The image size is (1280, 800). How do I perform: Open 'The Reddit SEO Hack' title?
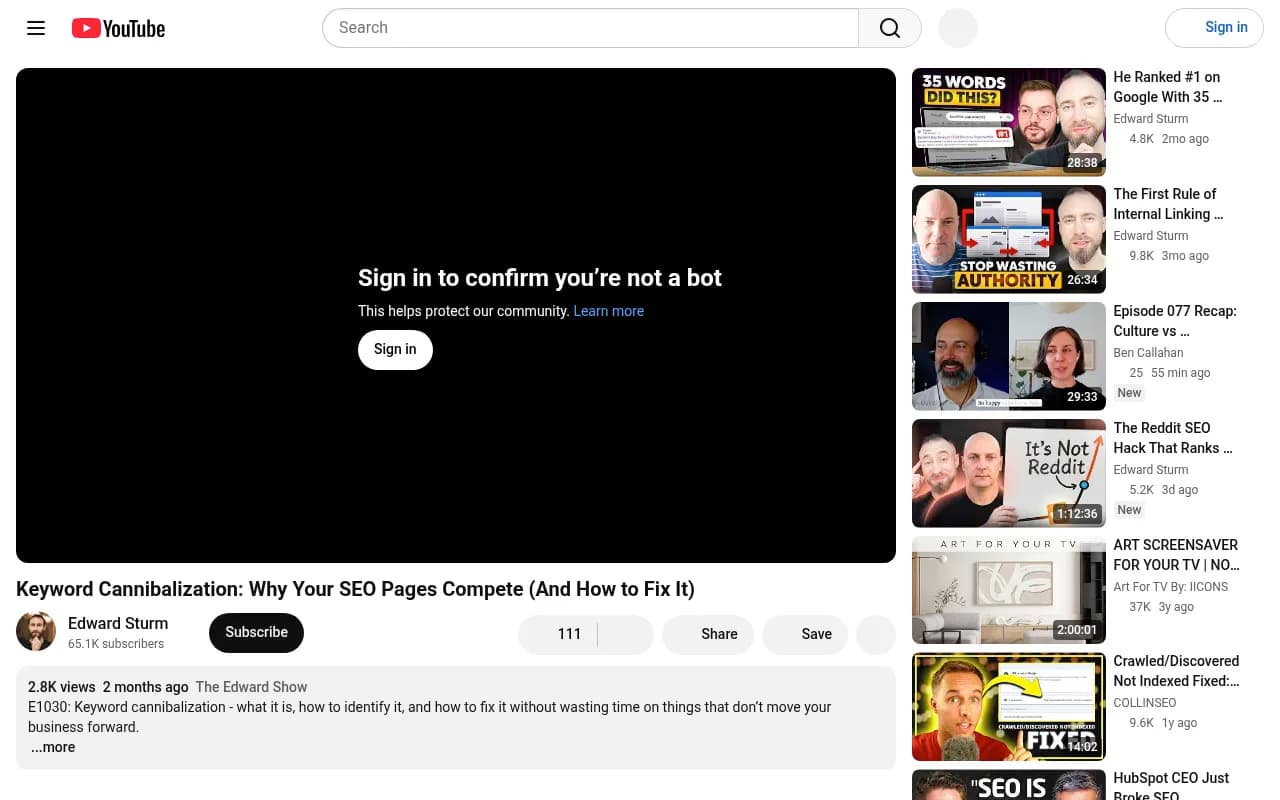(1173, 438)
